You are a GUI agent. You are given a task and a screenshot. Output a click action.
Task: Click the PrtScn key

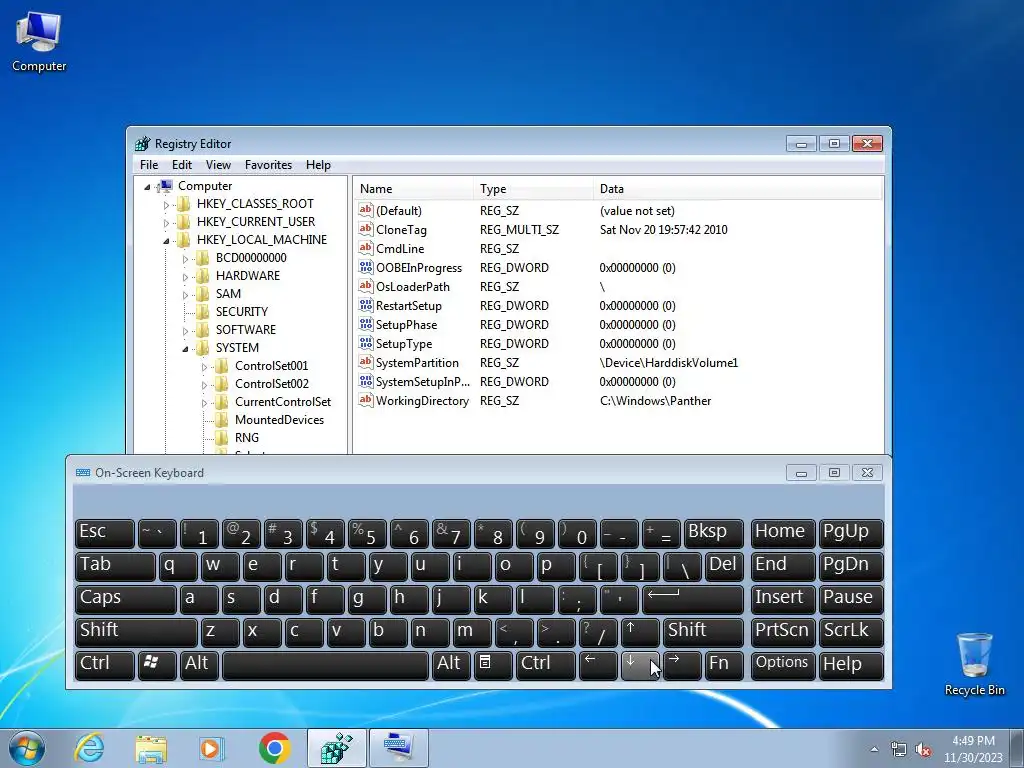(782, 632)
